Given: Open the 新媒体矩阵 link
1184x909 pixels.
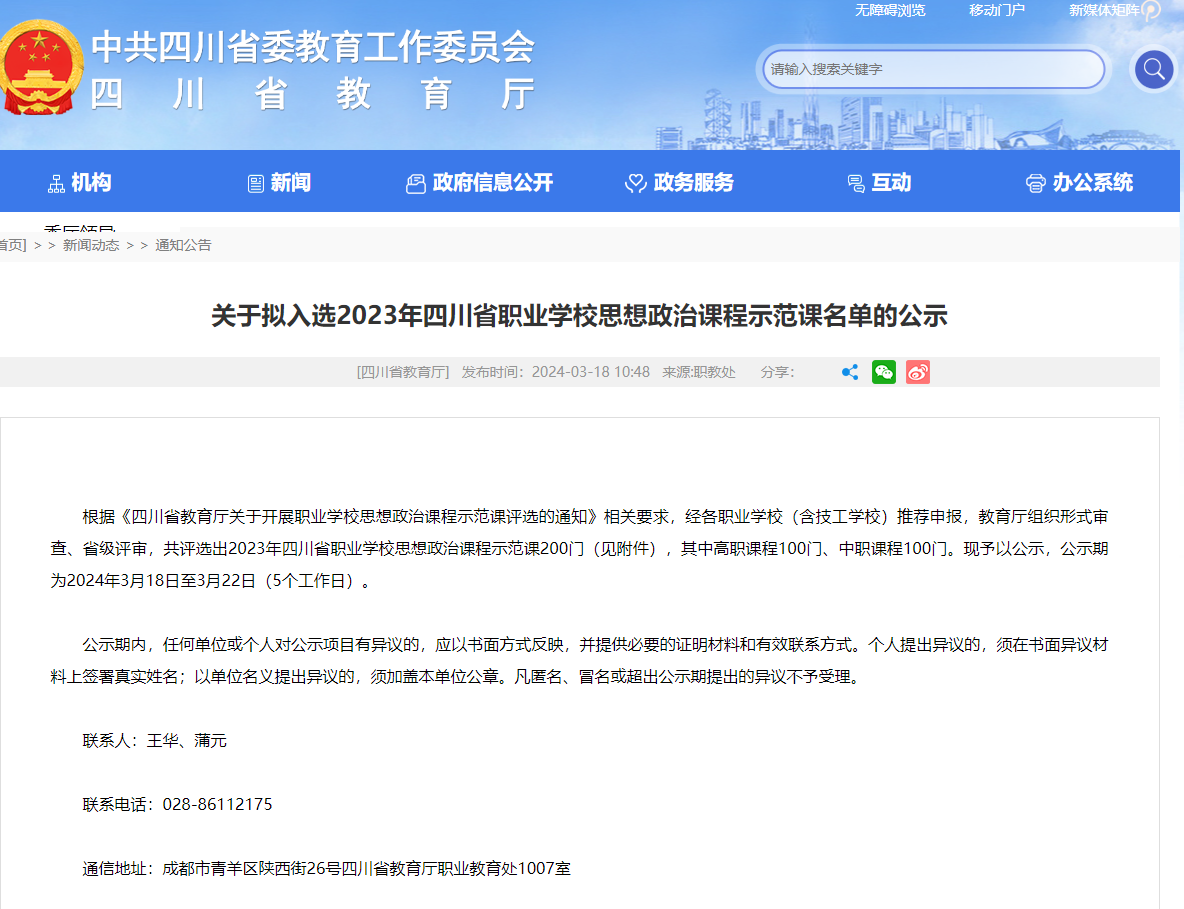Looking at the screenshot, I should coord(1104,10).
